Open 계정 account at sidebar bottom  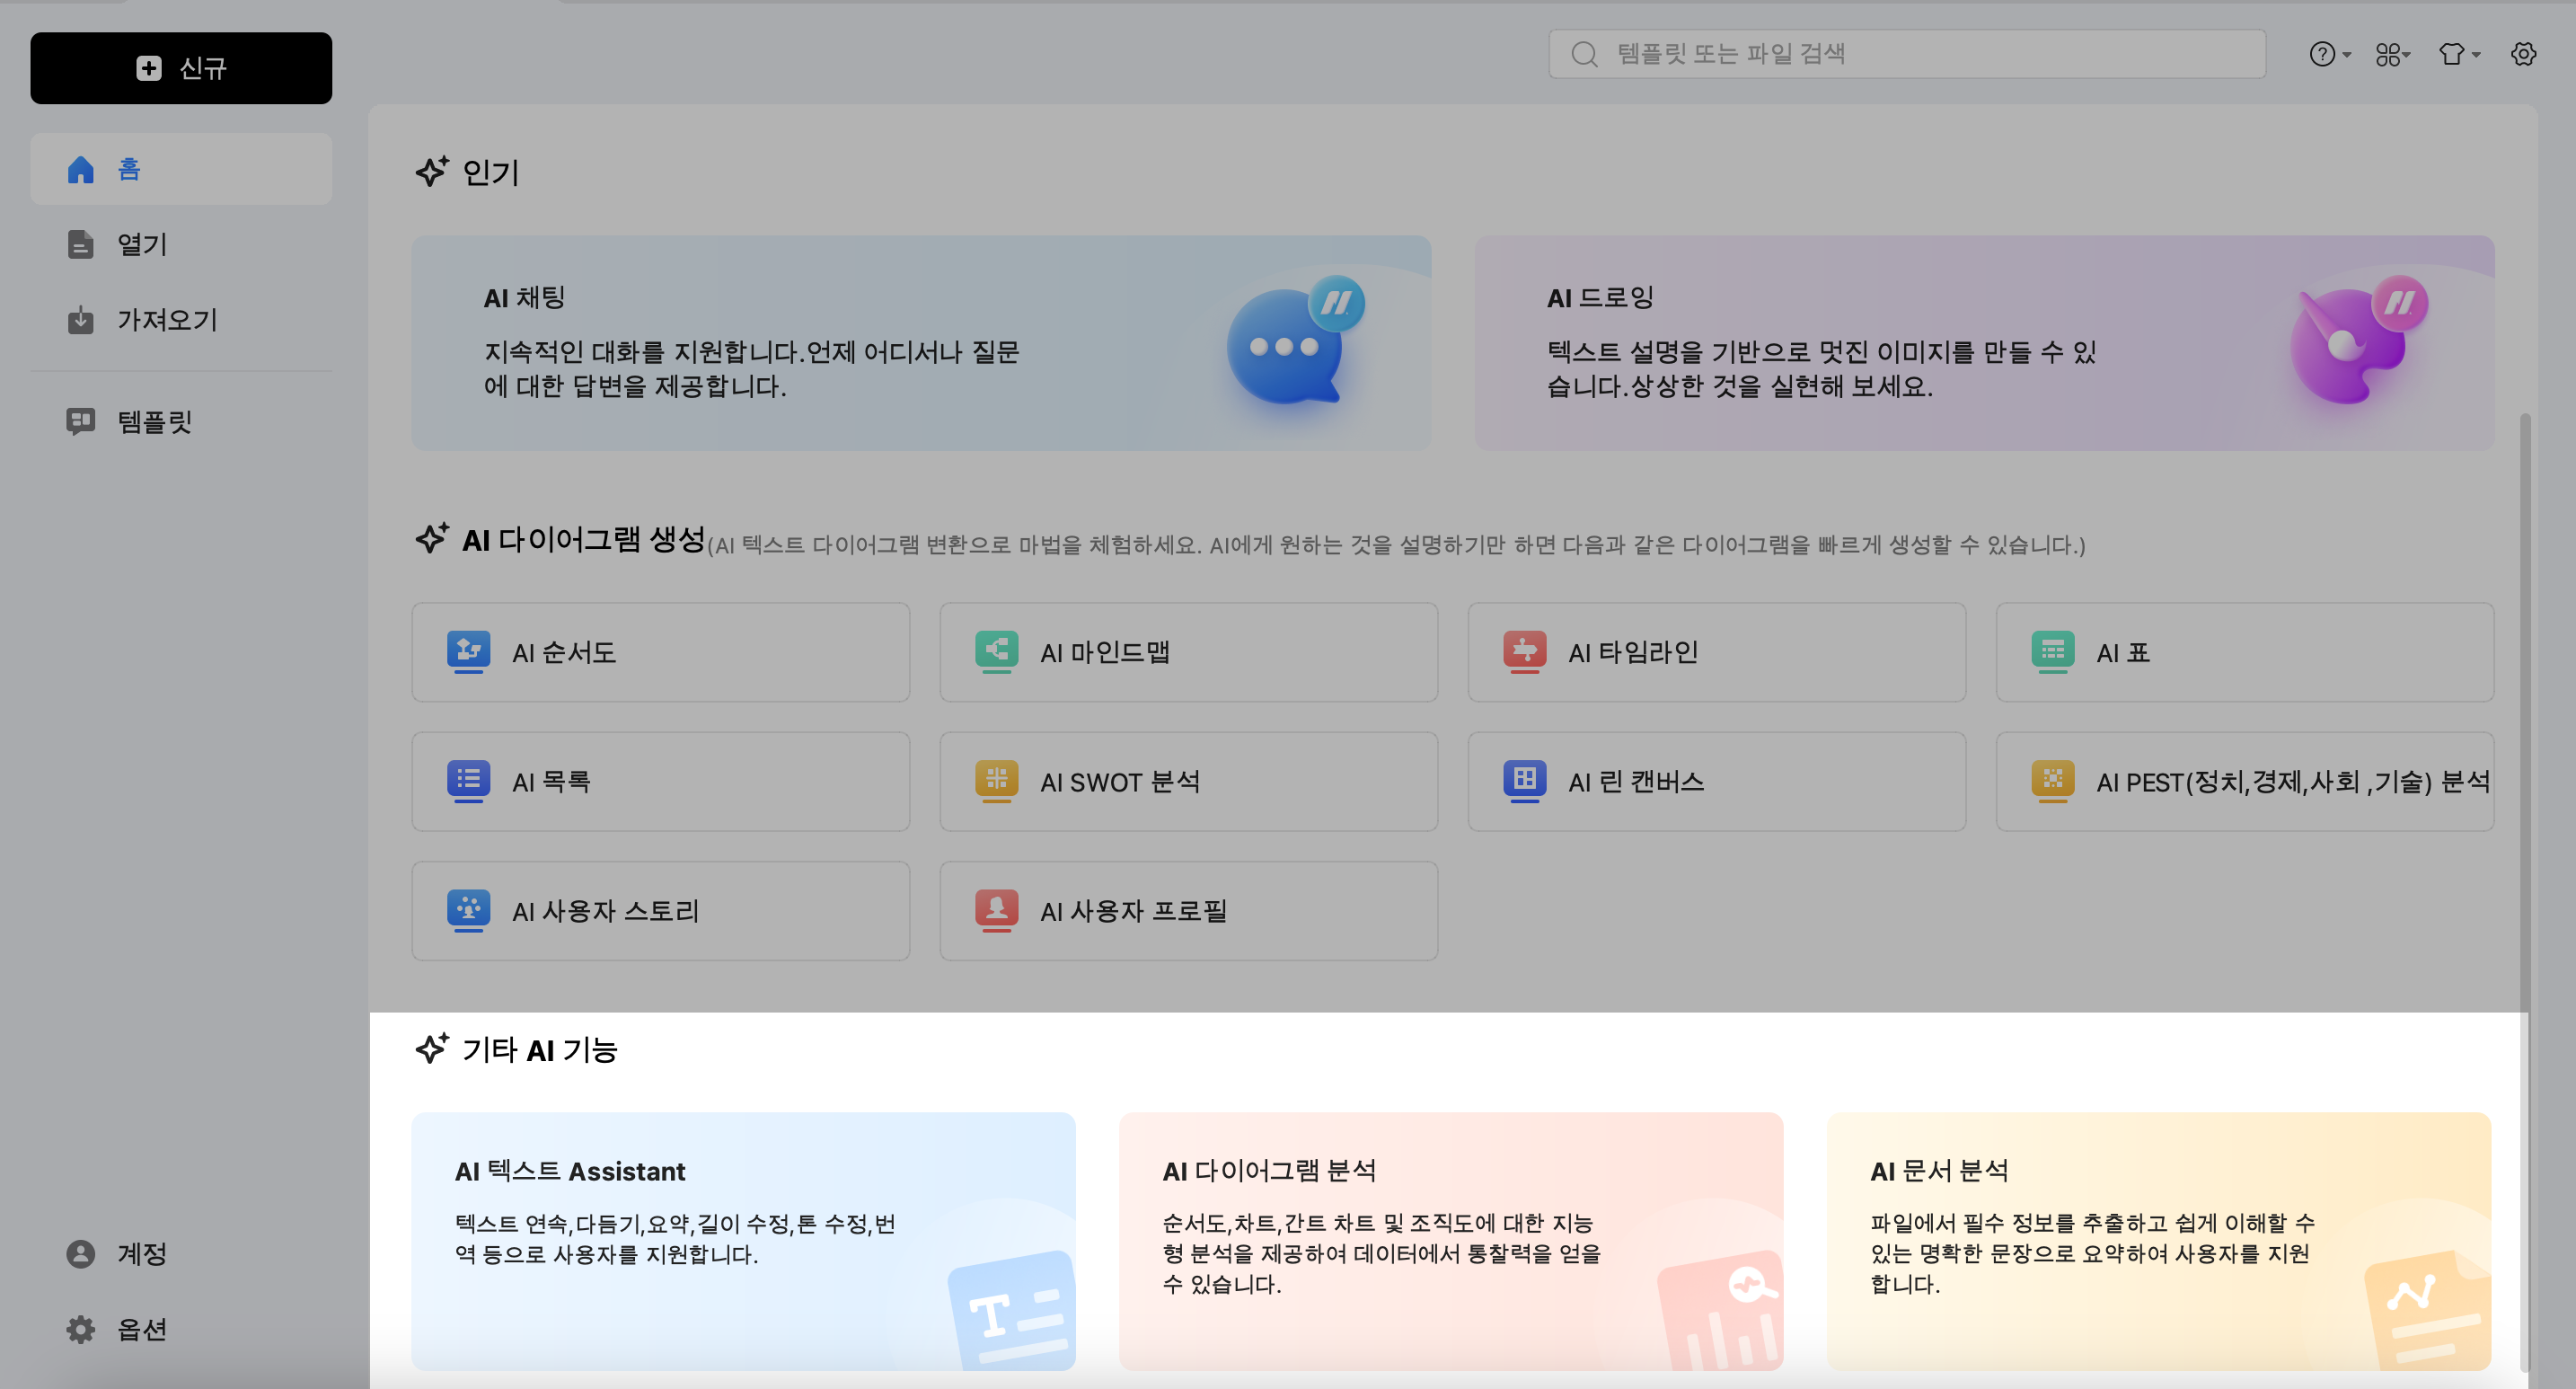tap(141, 1253)
